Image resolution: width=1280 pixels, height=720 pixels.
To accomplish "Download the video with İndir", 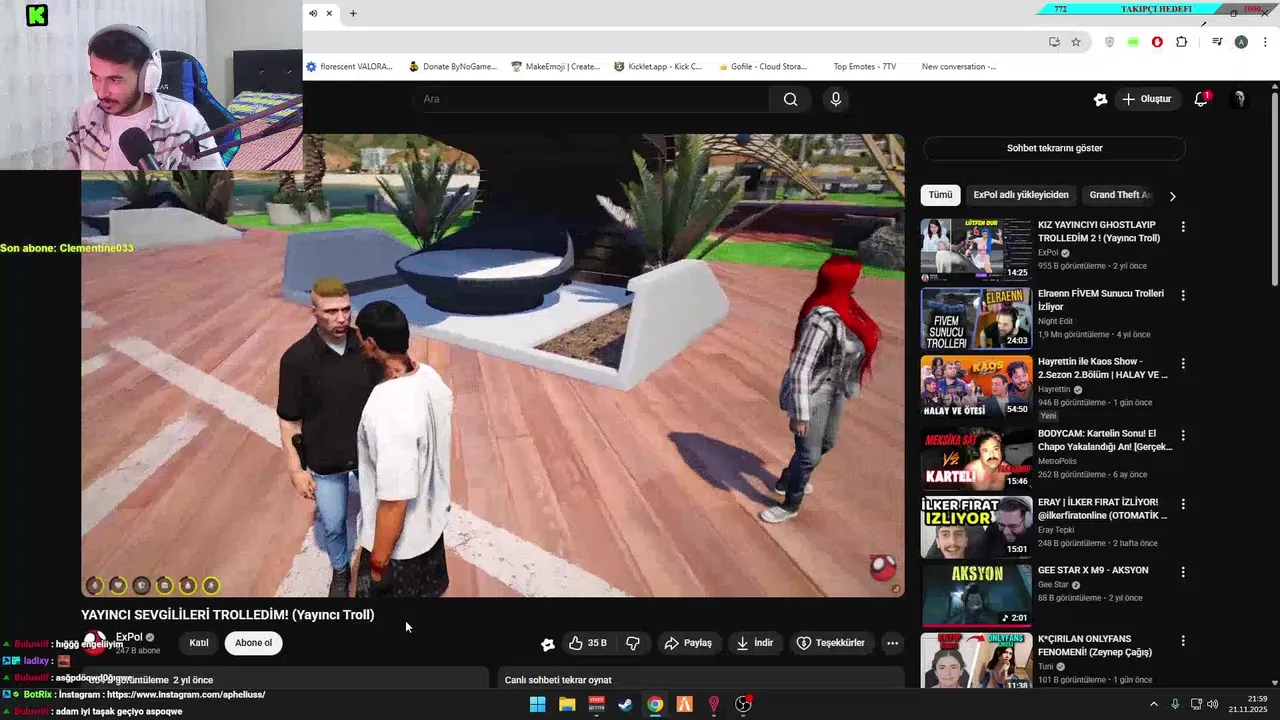I will (755, 643).
